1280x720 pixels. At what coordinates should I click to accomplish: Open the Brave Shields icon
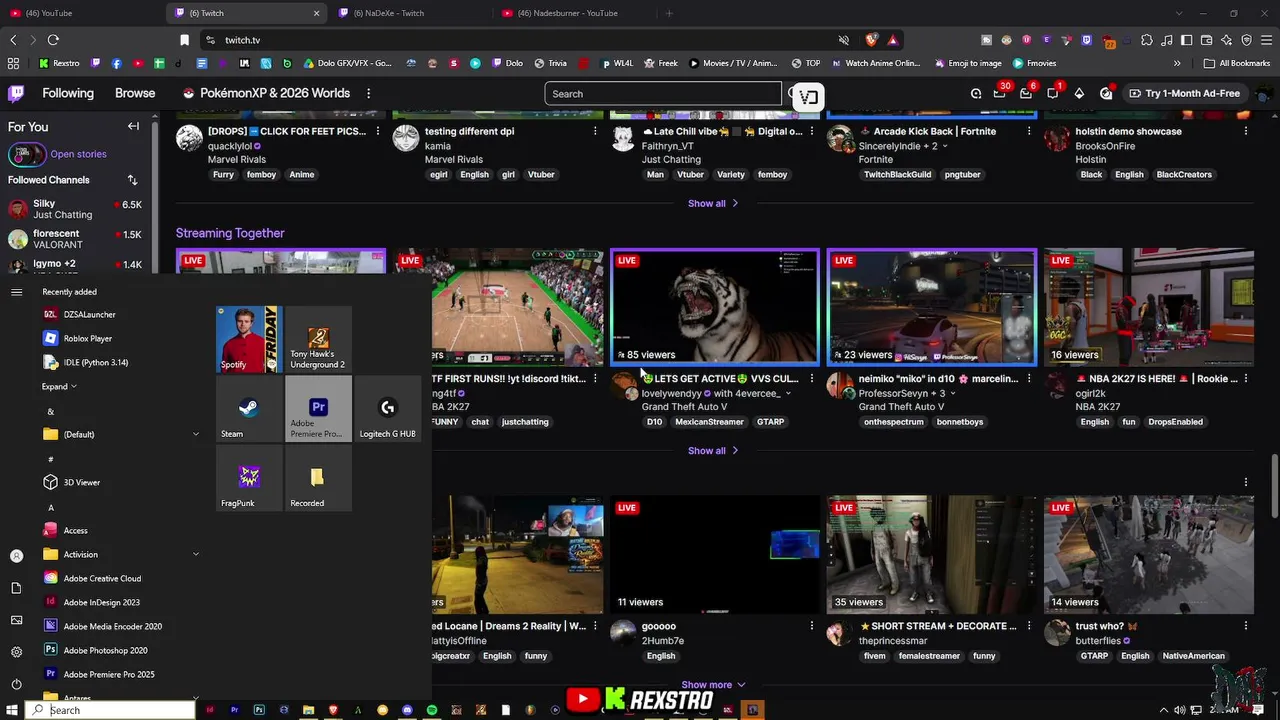(872, 40)
